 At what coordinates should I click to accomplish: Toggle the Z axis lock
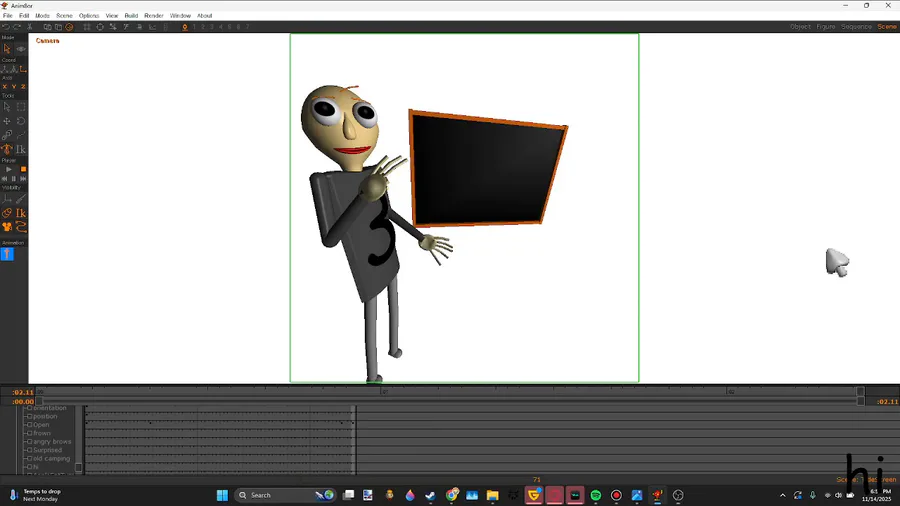coord(23,87)
